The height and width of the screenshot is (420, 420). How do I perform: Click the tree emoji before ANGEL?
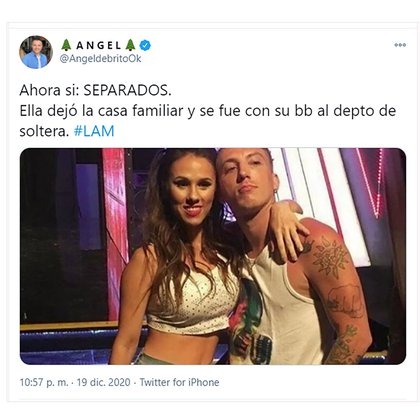(66, 45)
